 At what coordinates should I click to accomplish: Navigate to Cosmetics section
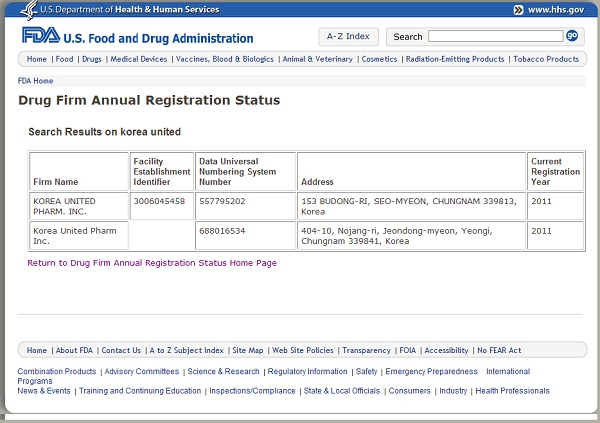pos(379,59)
